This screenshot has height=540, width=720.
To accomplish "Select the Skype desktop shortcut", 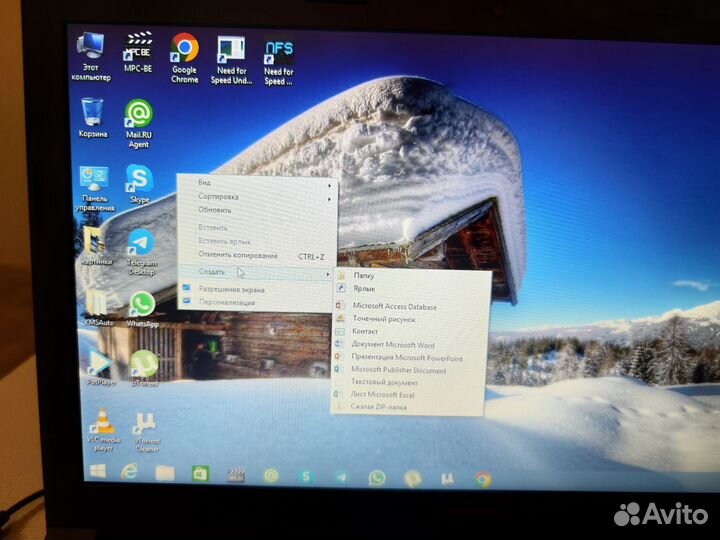I will click(x=140, y=184).
